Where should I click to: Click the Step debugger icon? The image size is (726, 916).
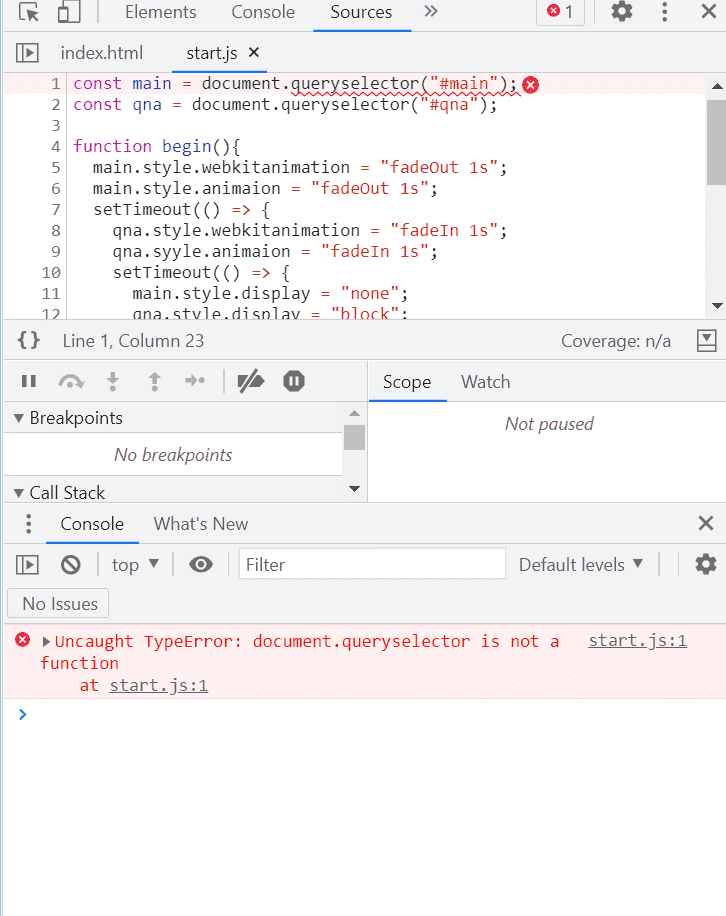pyautogui.click(x=194, y=381)
